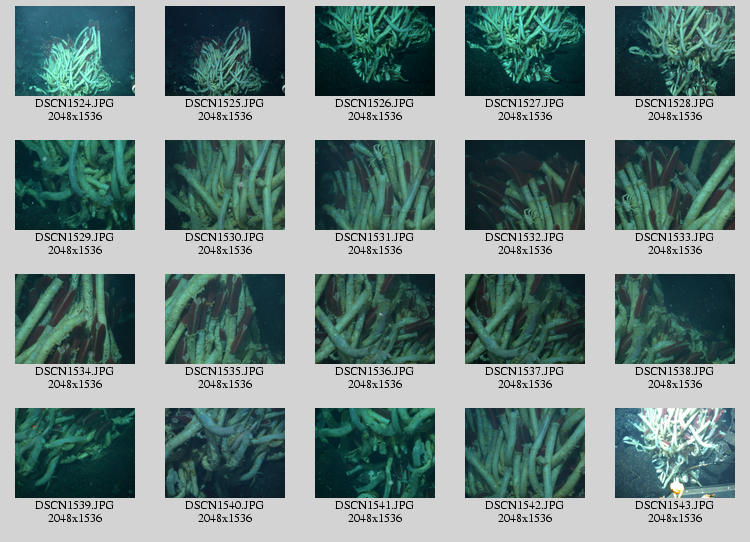Click the DSCN1538.JPG file name label
The image size is (750, 542).
(x=674, y=371)
